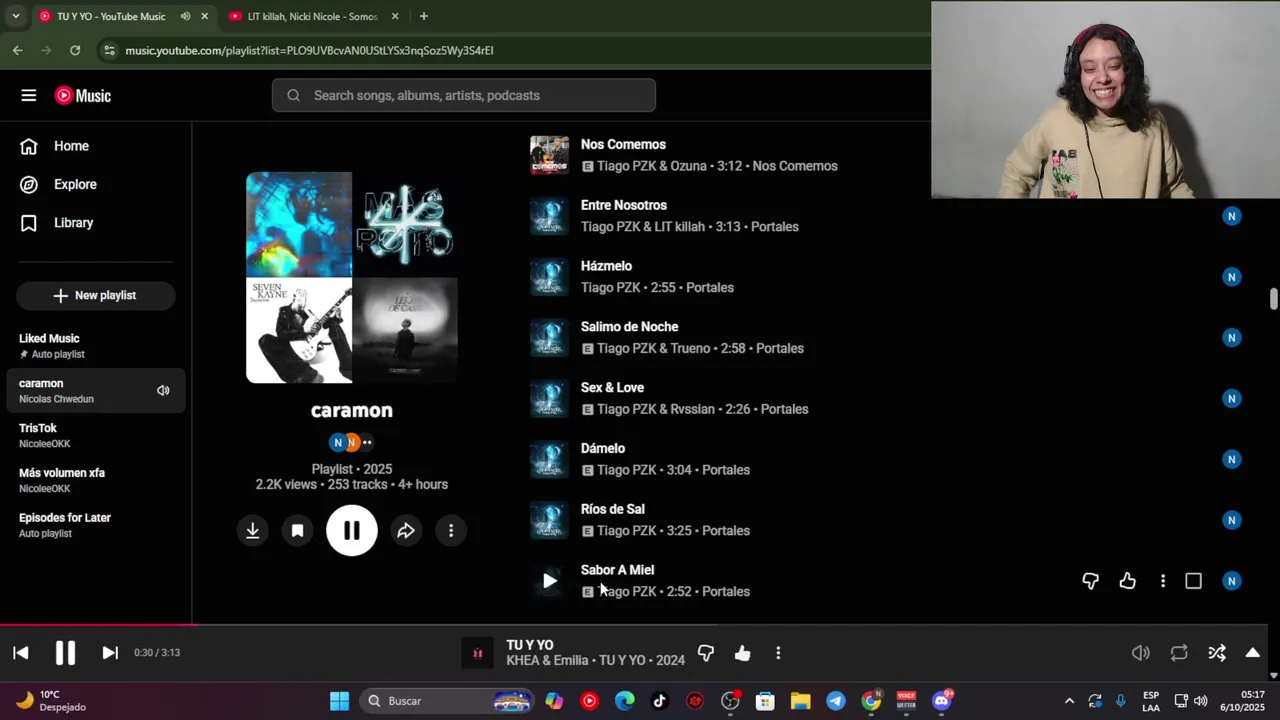The height and width of the screenshot is (720, 1280).
Task: Open Sabor A Miel more actions
Action: 1162,581
